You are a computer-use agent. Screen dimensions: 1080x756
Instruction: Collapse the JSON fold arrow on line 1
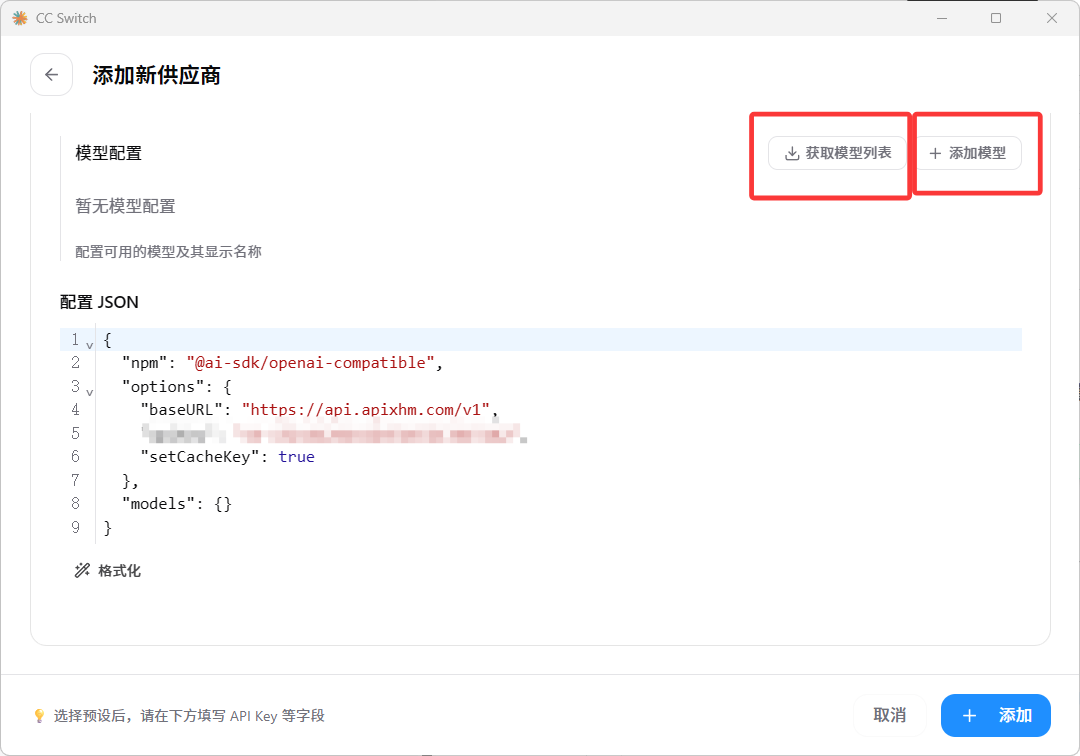click(x=90, y=344)
